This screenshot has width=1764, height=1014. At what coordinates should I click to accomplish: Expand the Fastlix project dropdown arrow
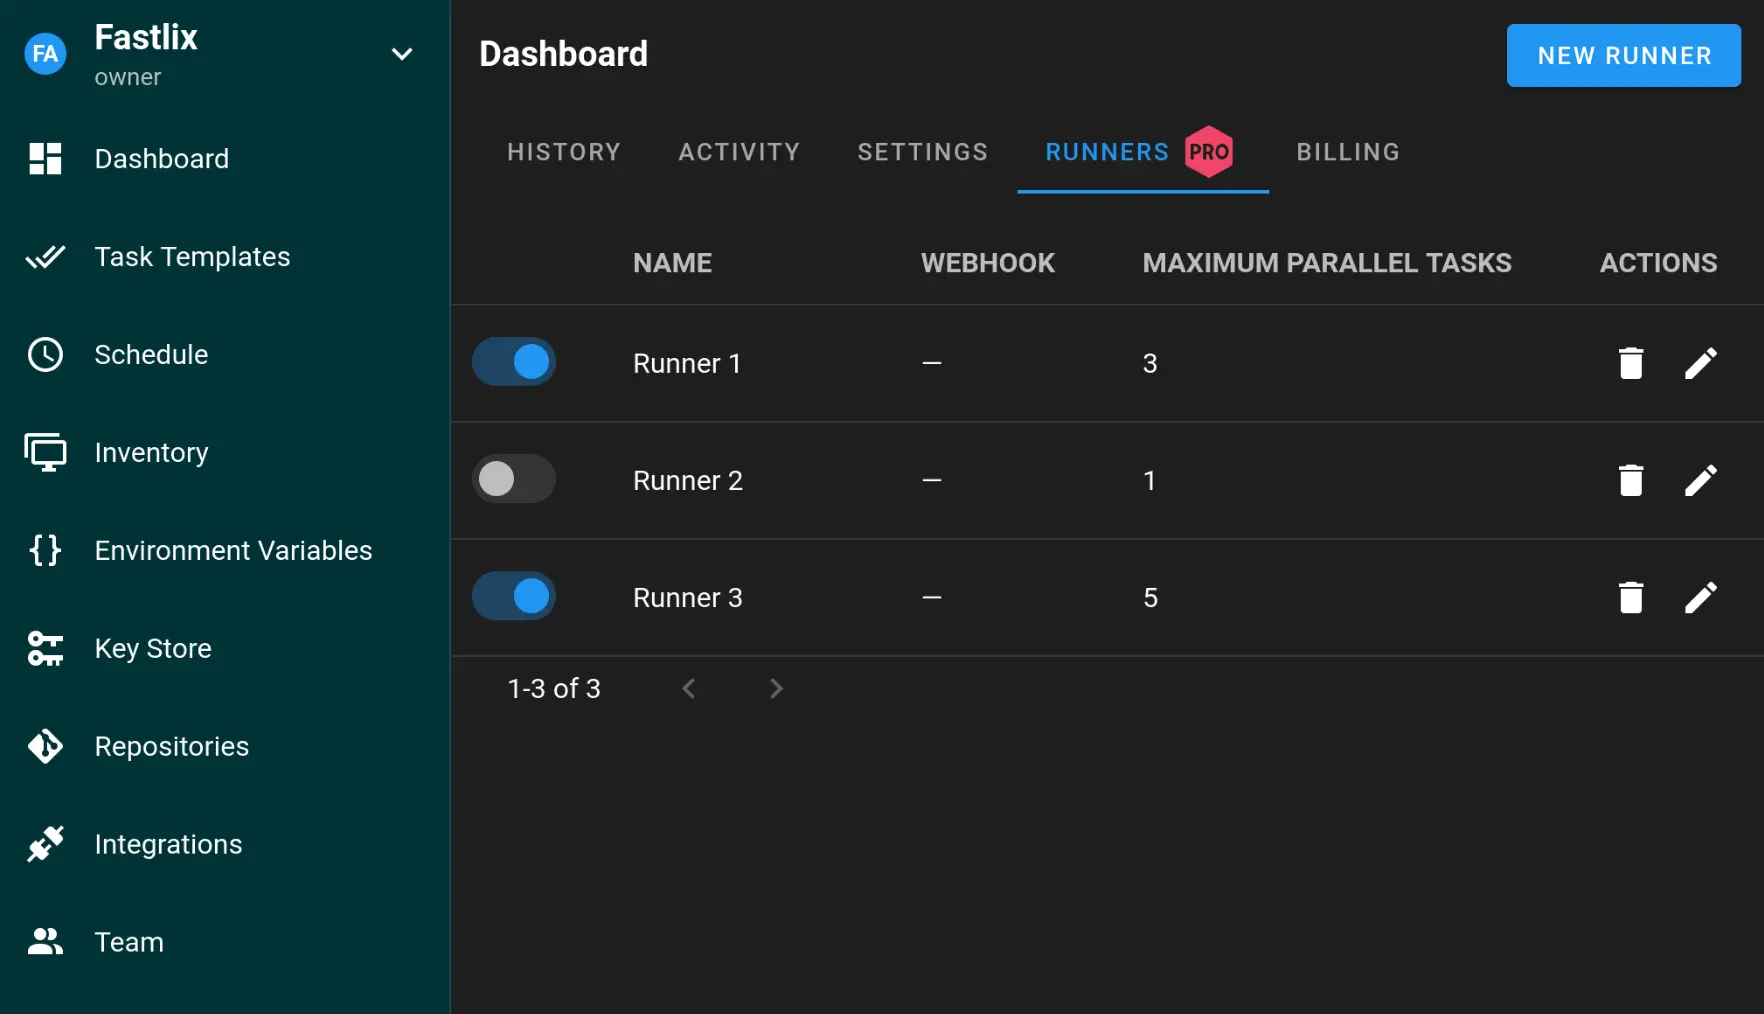(x=402, y=54)
